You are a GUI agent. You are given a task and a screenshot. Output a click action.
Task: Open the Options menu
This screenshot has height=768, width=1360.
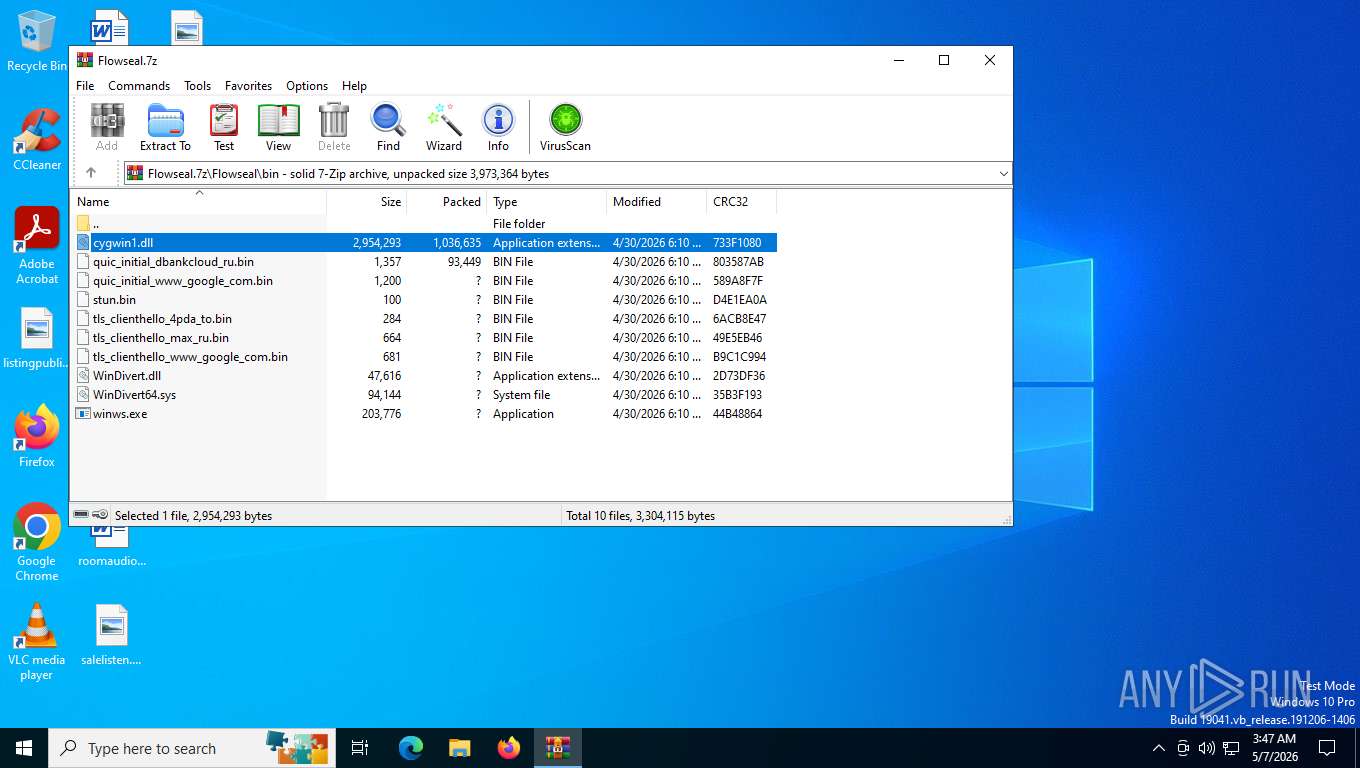[x=307, y=86]
